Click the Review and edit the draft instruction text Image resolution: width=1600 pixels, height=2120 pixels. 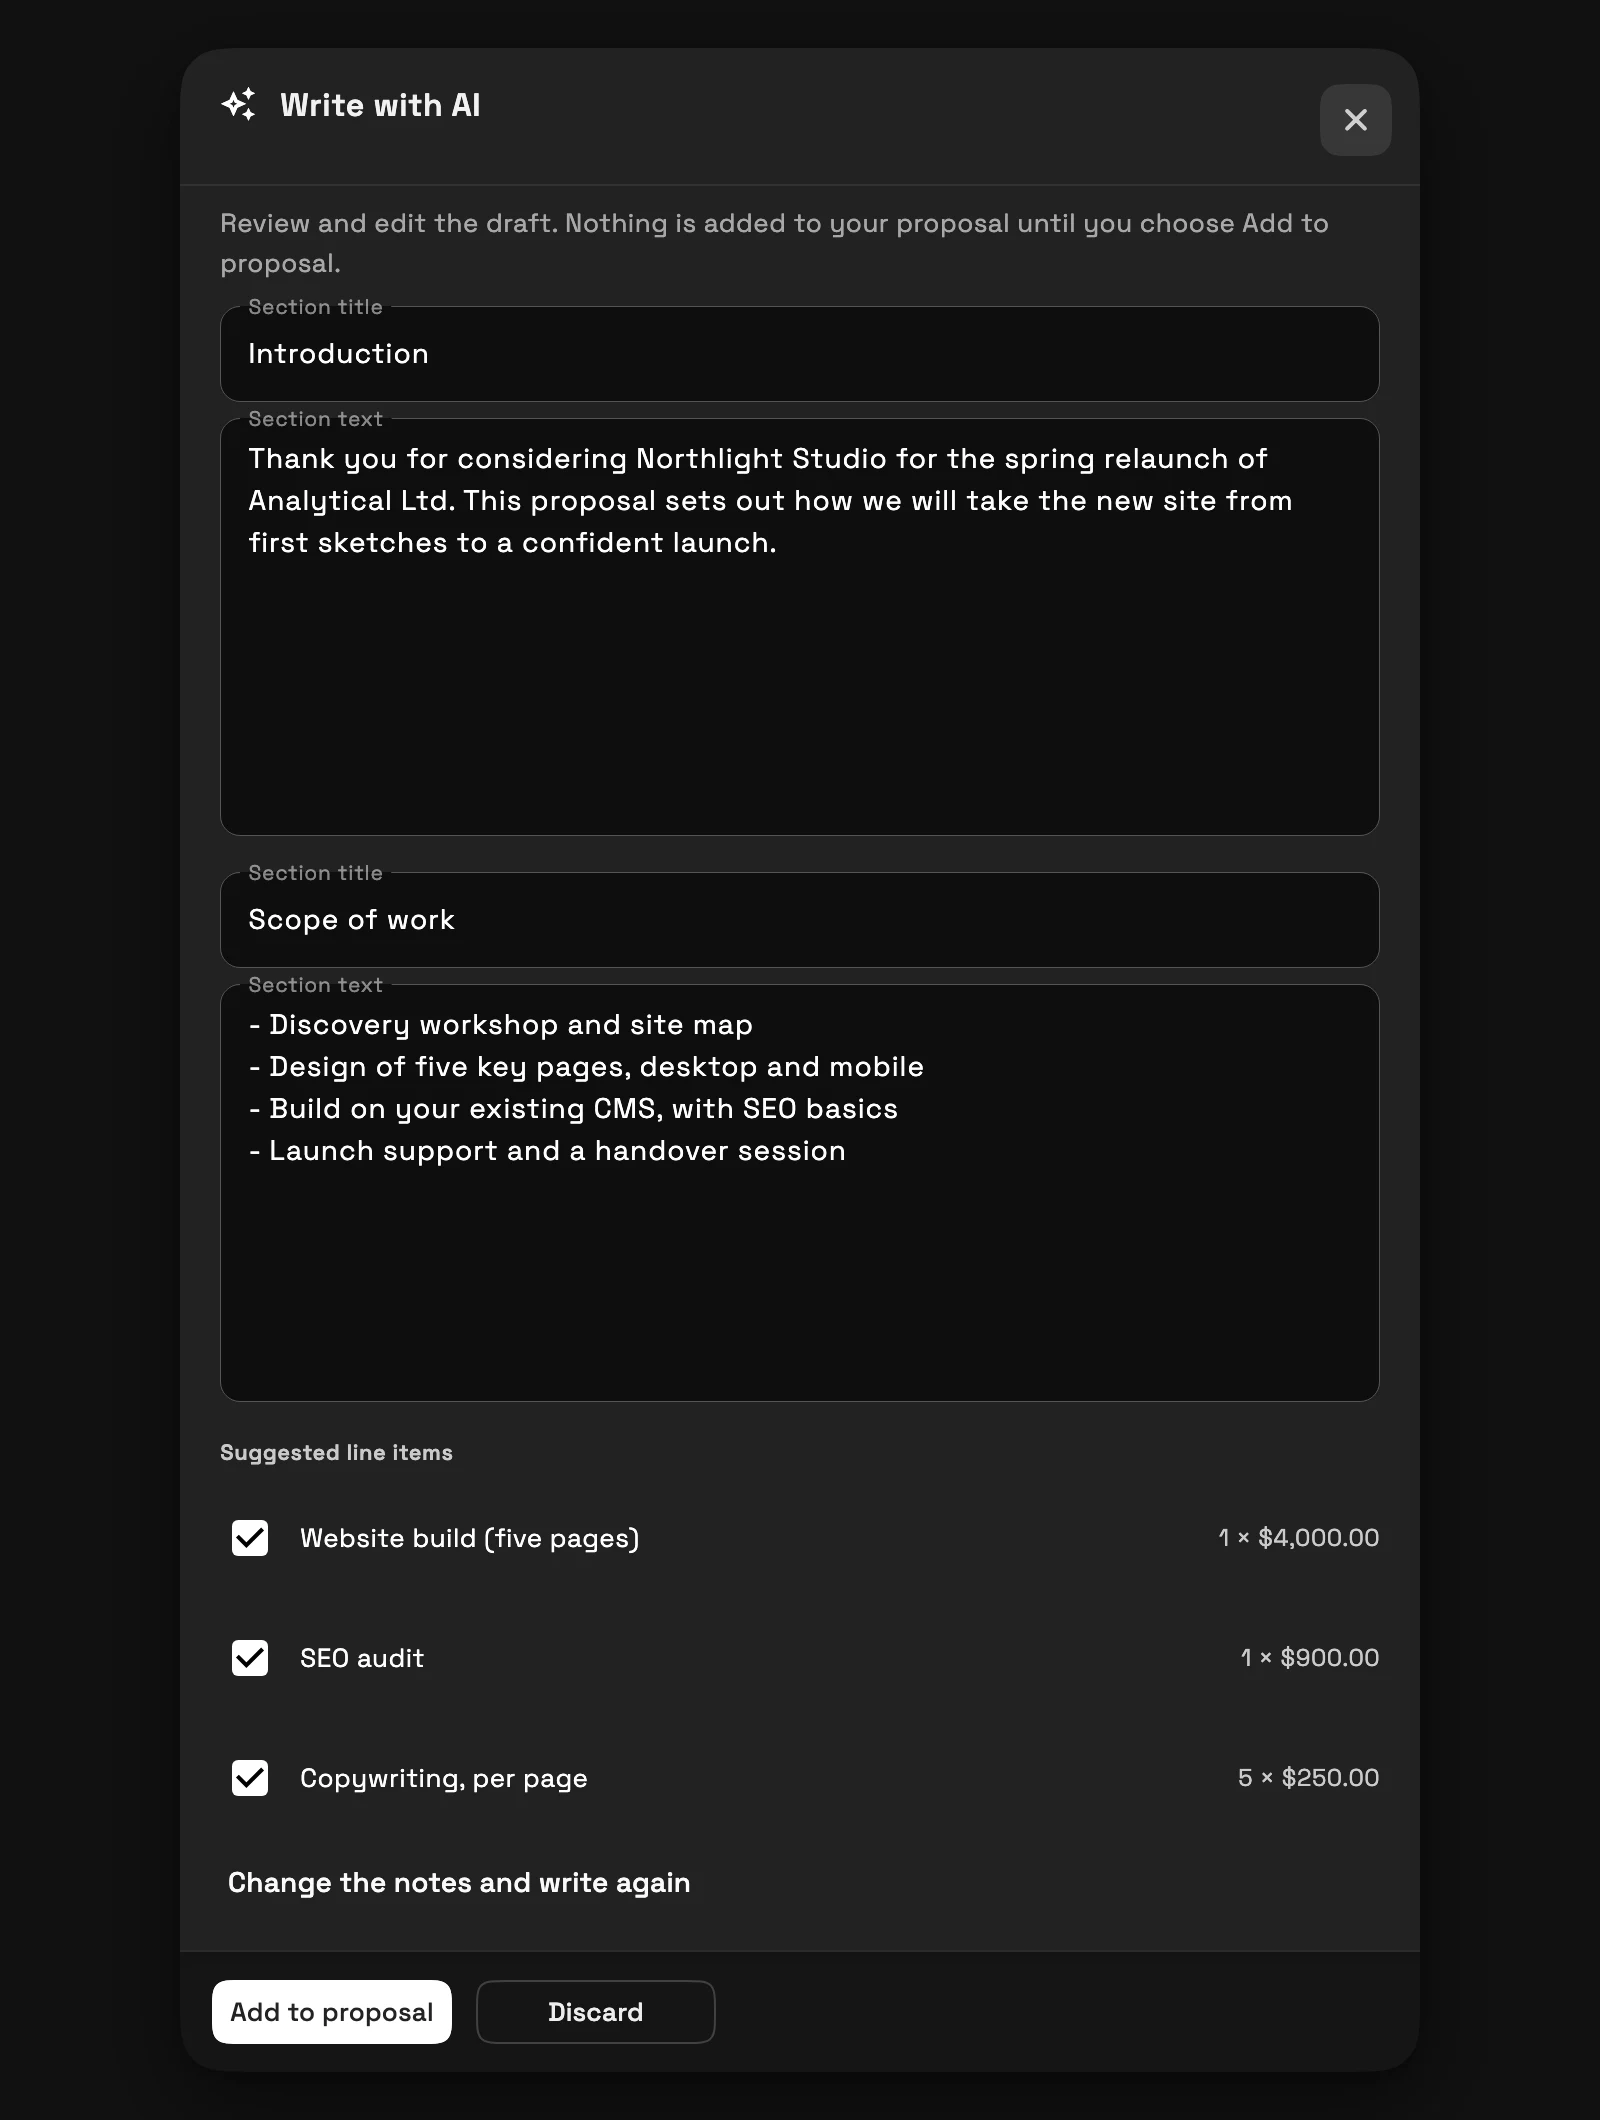point(774,243)
